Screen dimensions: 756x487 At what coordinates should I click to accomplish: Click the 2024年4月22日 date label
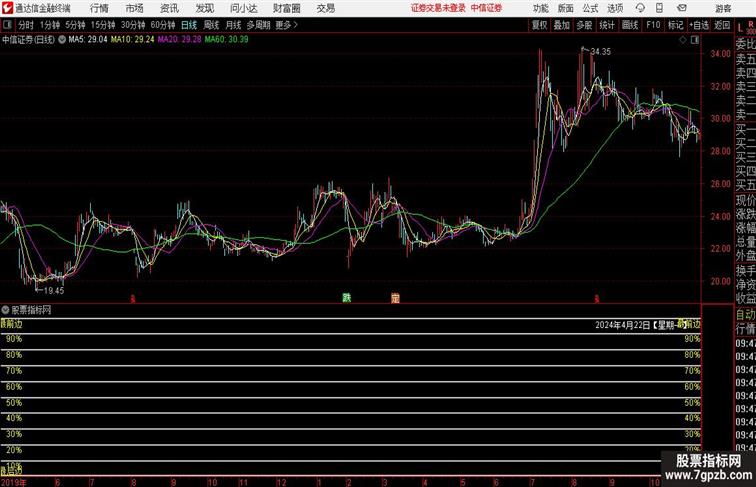[623, 325]
